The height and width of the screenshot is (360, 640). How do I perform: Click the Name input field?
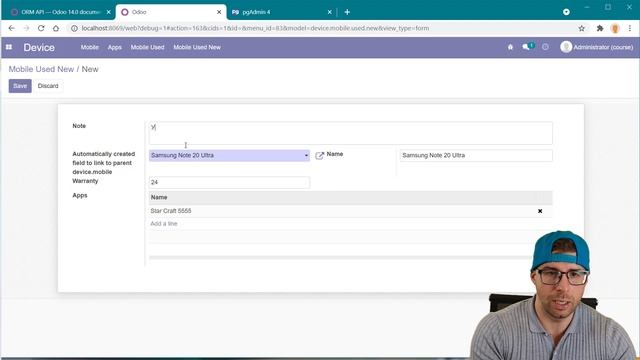tap(476, 156)
